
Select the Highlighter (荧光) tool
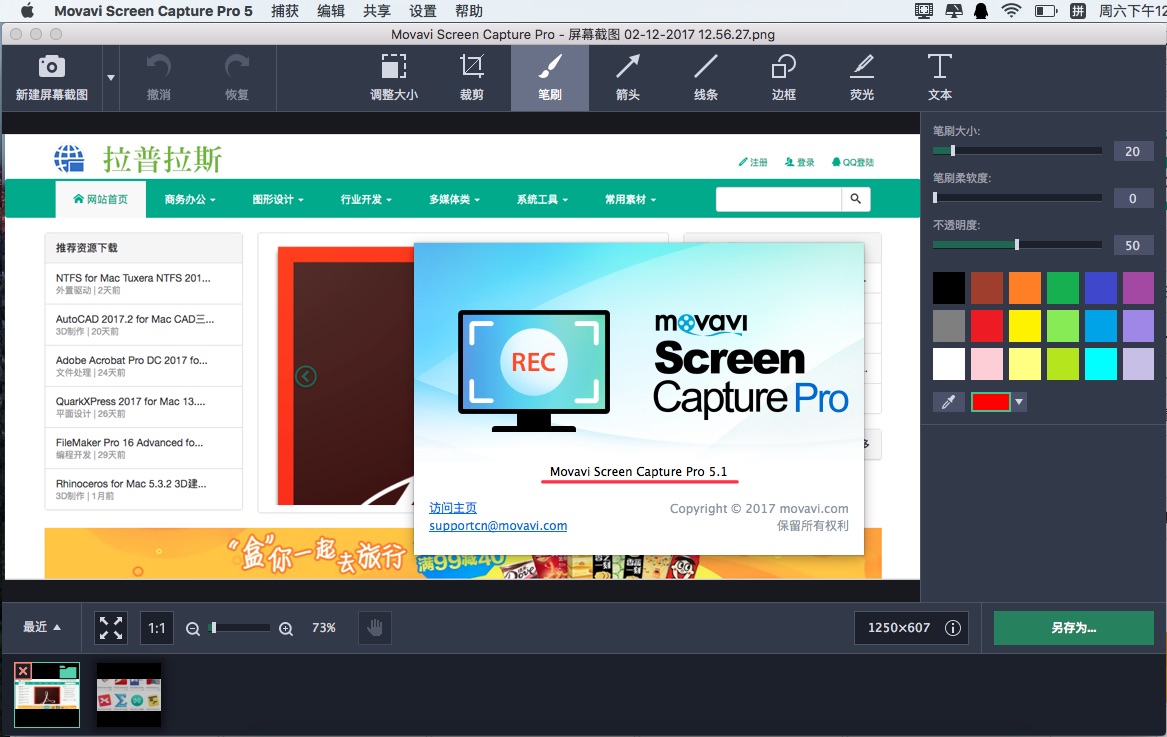(862, 77)
